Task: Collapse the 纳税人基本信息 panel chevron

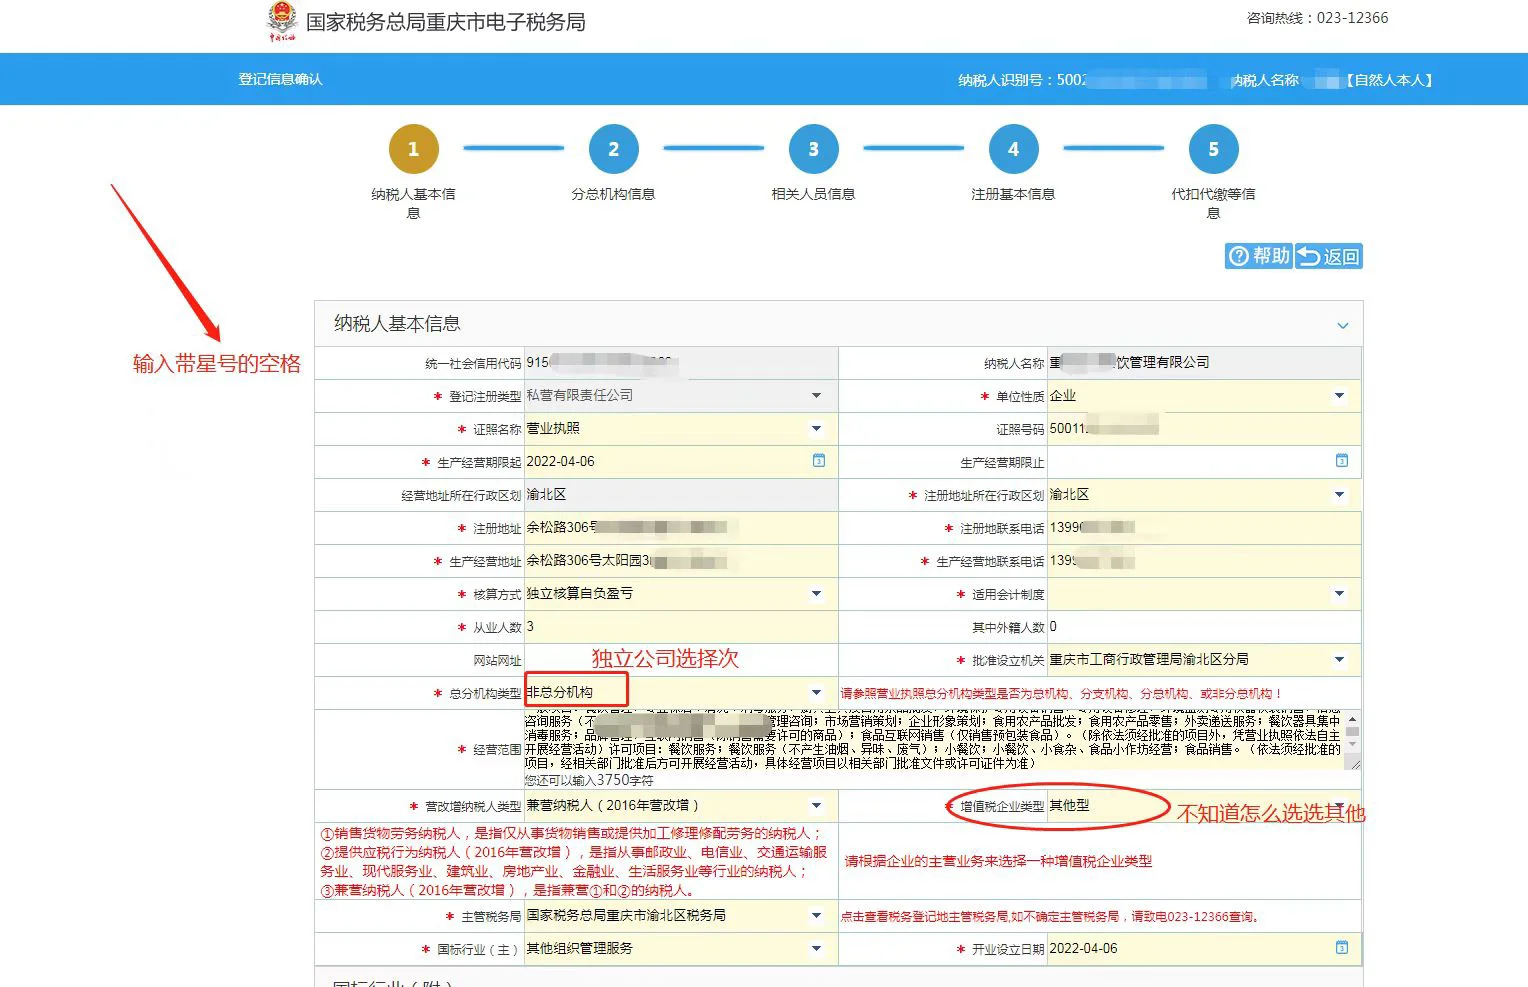Action: point(1342,325)
